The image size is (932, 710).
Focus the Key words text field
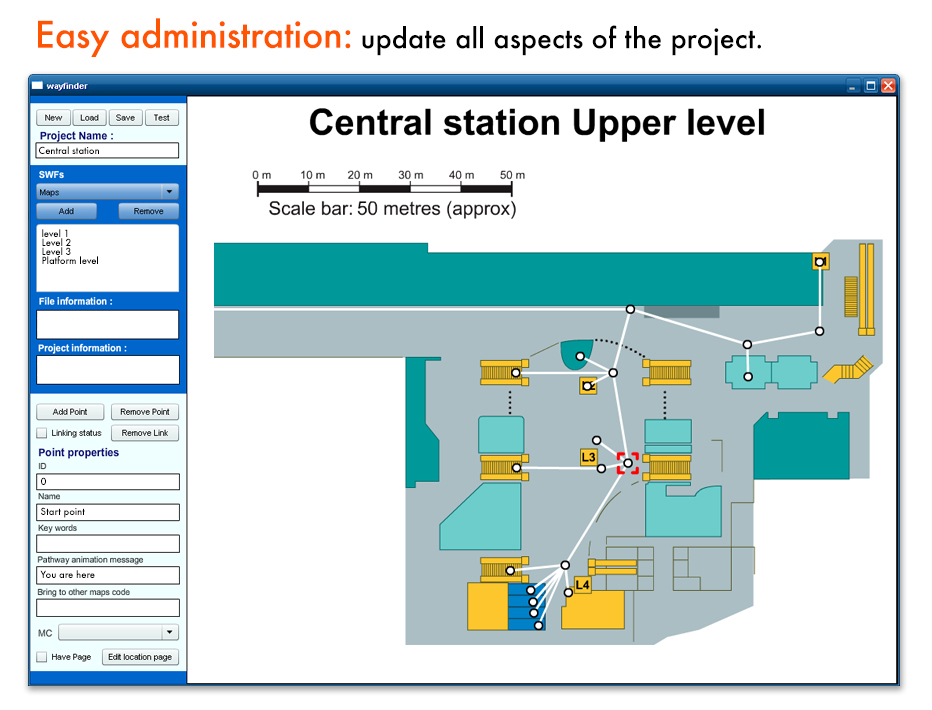(107, 543)
